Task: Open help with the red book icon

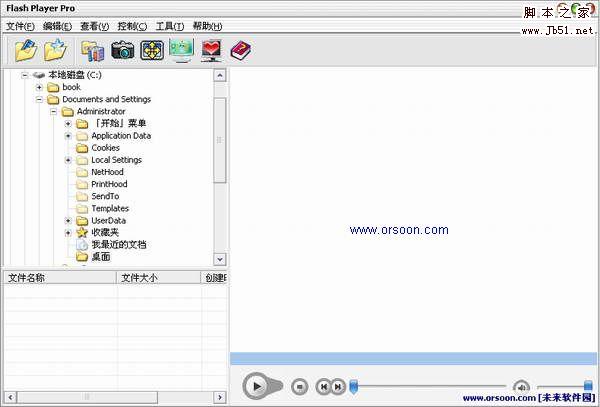Action: pyautogui.click(x=241, y=51)
